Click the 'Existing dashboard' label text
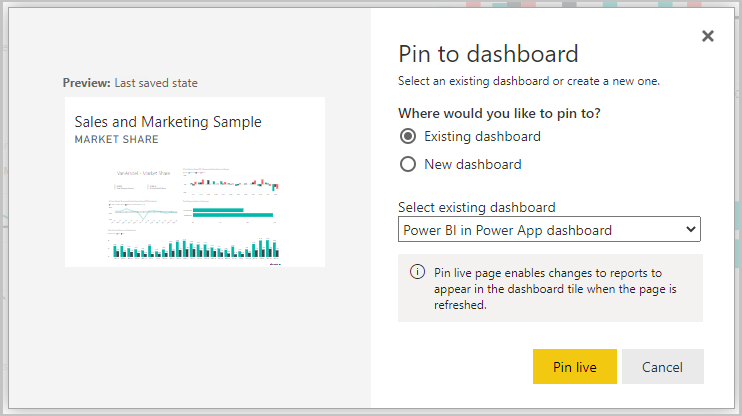The image size is (742, 416). (482, 136)
